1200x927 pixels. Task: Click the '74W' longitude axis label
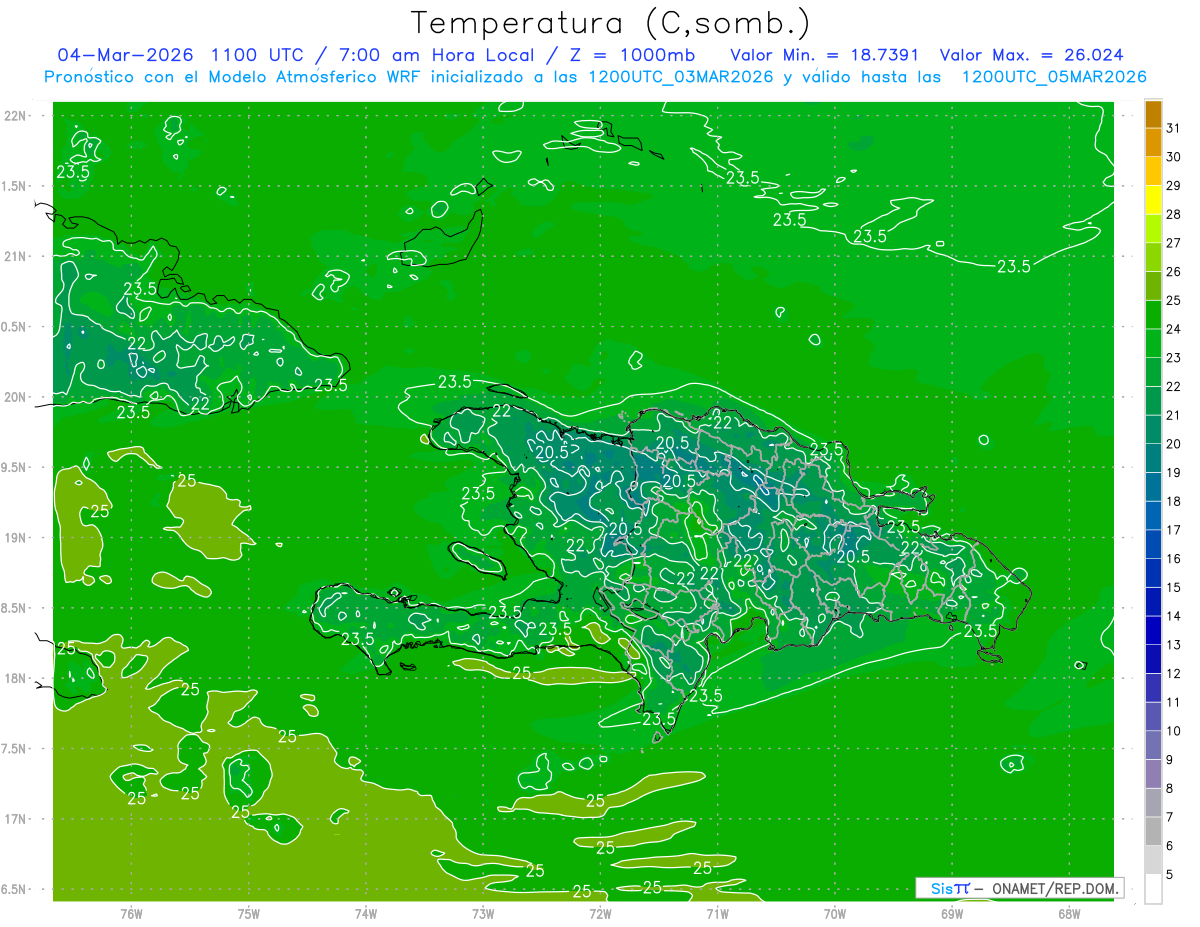[x=366, y=913]
